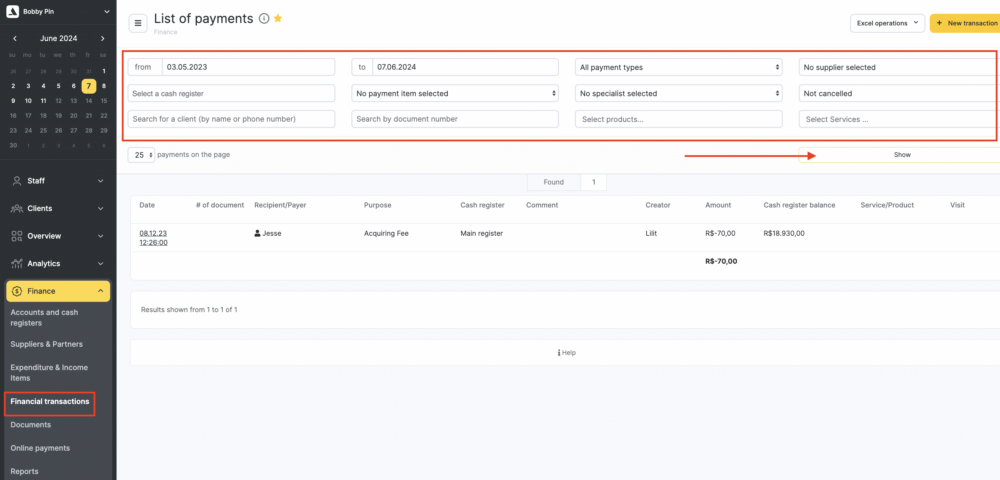Image resolution: width=1000 pixels, height=480 pixels.
Task: Go to previous month in calendar
Action: click(15, 39)
